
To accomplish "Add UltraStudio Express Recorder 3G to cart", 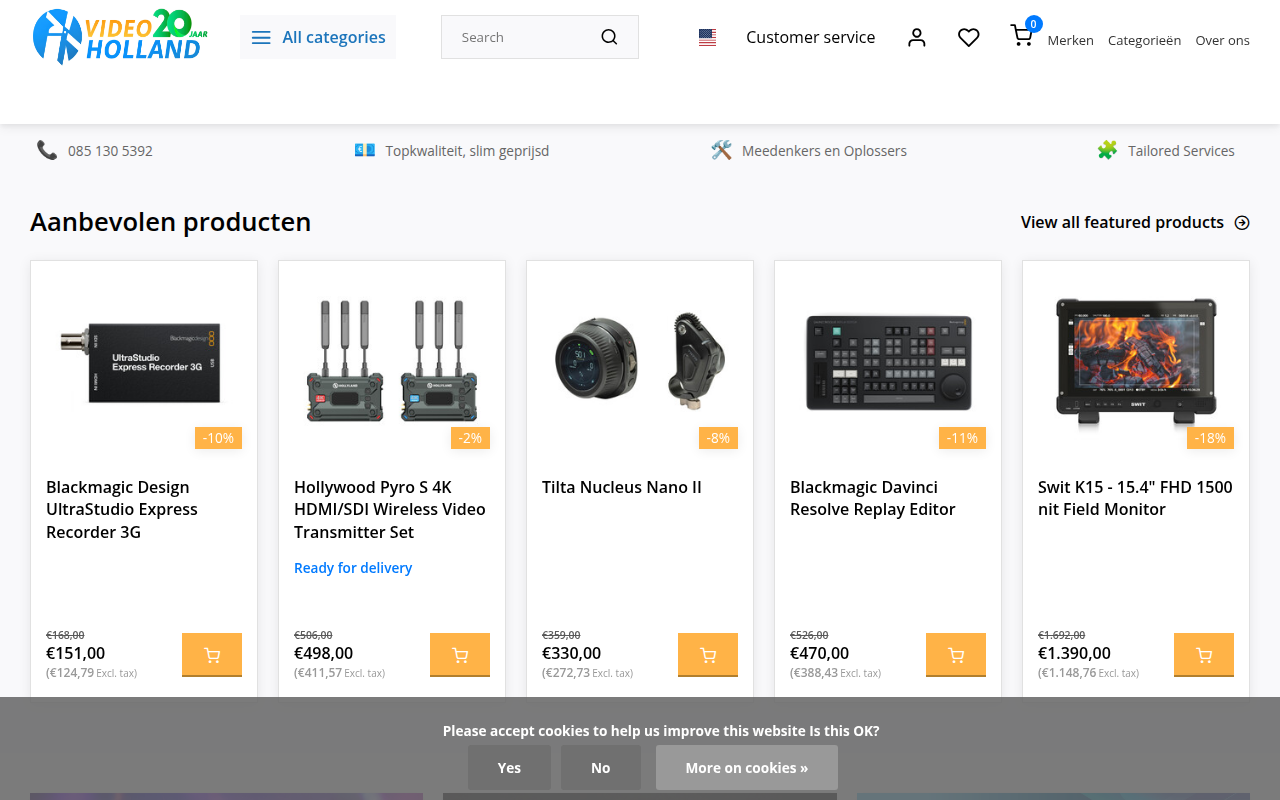I will 212,655.
